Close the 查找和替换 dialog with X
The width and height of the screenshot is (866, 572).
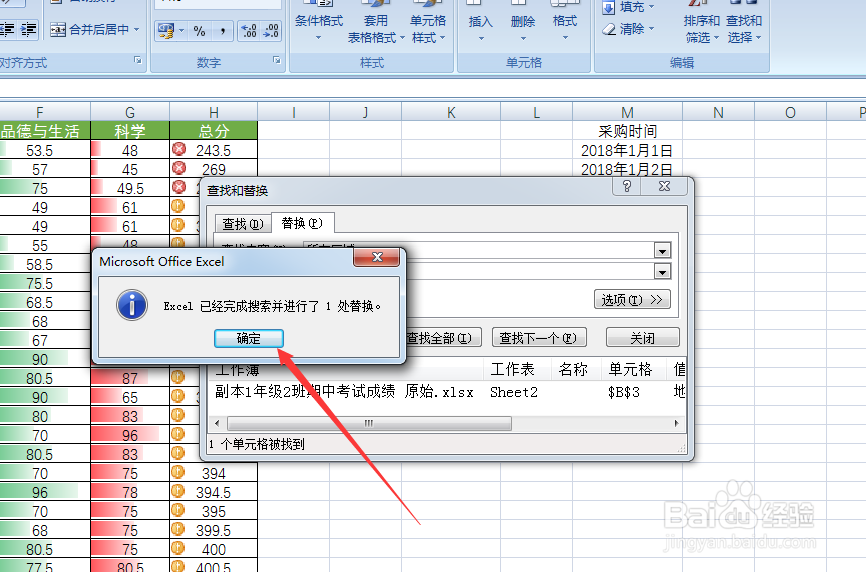tap(664, 187)
